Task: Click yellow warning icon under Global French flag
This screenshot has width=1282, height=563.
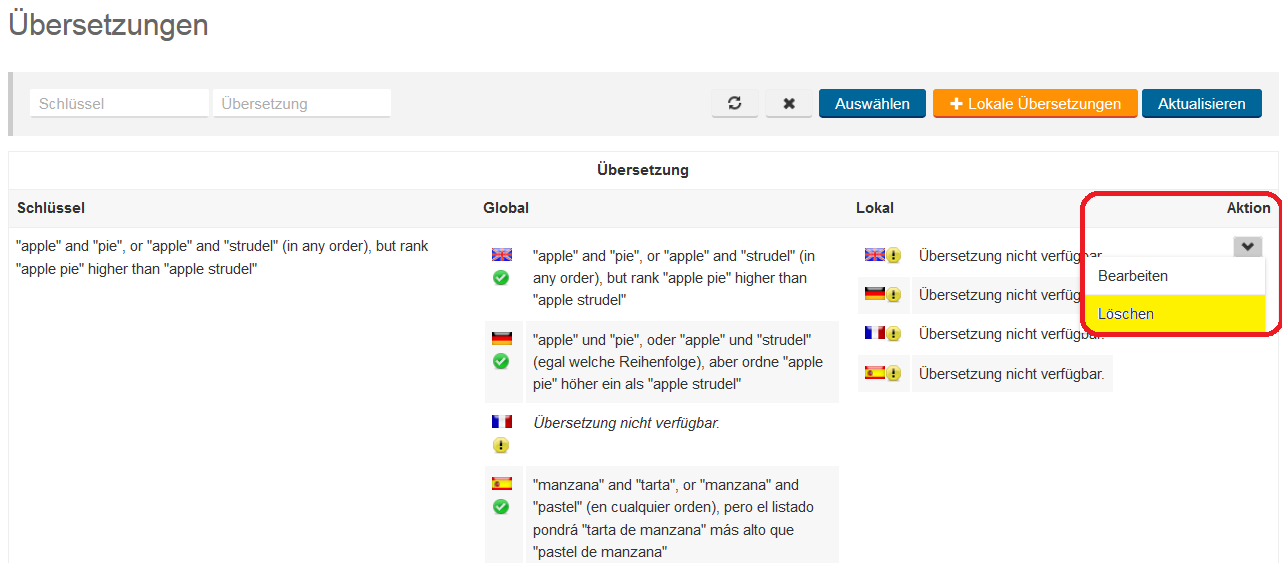Action: (501, 445)
